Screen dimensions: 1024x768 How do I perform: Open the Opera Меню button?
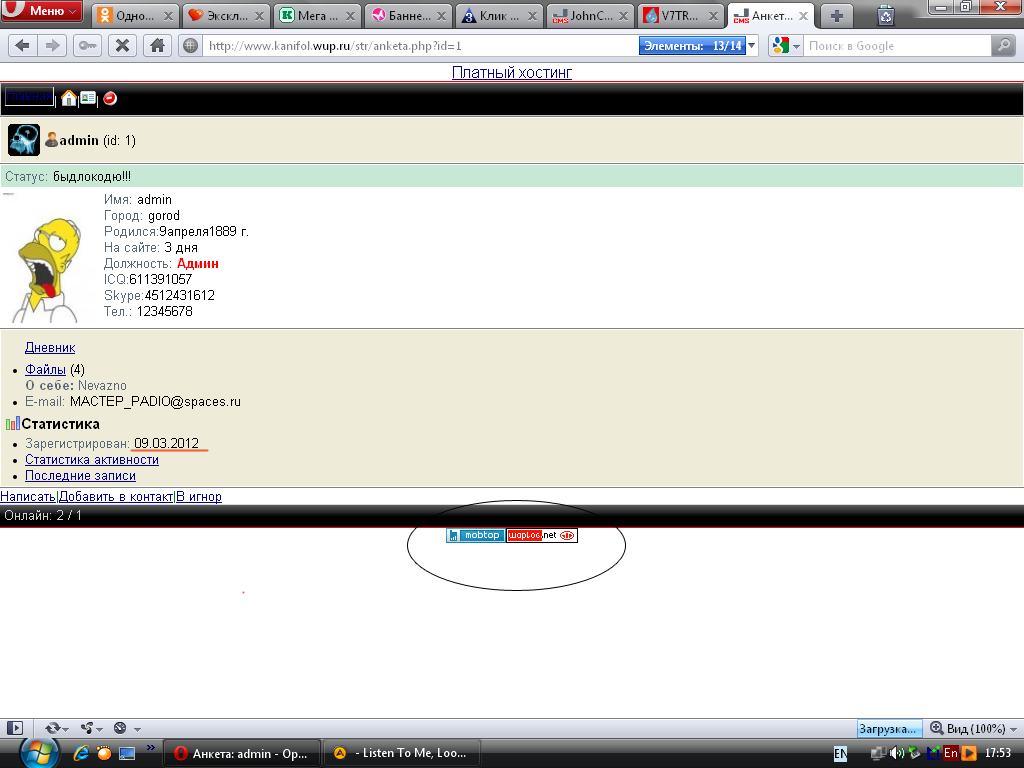pos(42,12)
